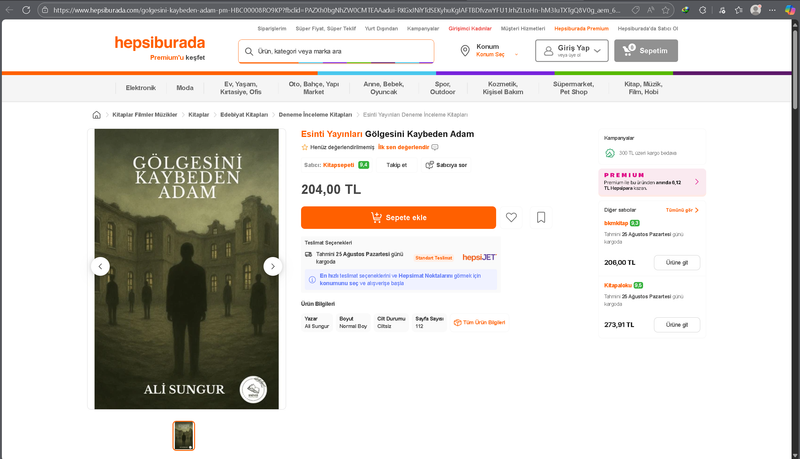
Task: Open the Sepetim shopping cart
Action: (646, 50)
